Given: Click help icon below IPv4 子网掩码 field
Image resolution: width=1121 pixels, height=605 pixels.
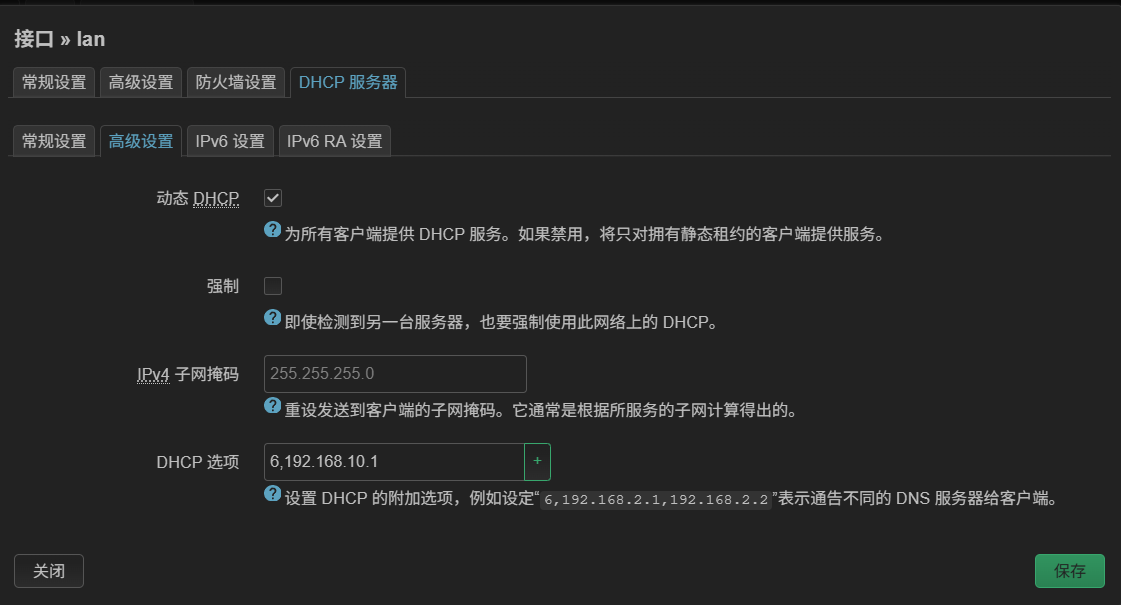Looking at the screenshot, I should coord(272,406).
